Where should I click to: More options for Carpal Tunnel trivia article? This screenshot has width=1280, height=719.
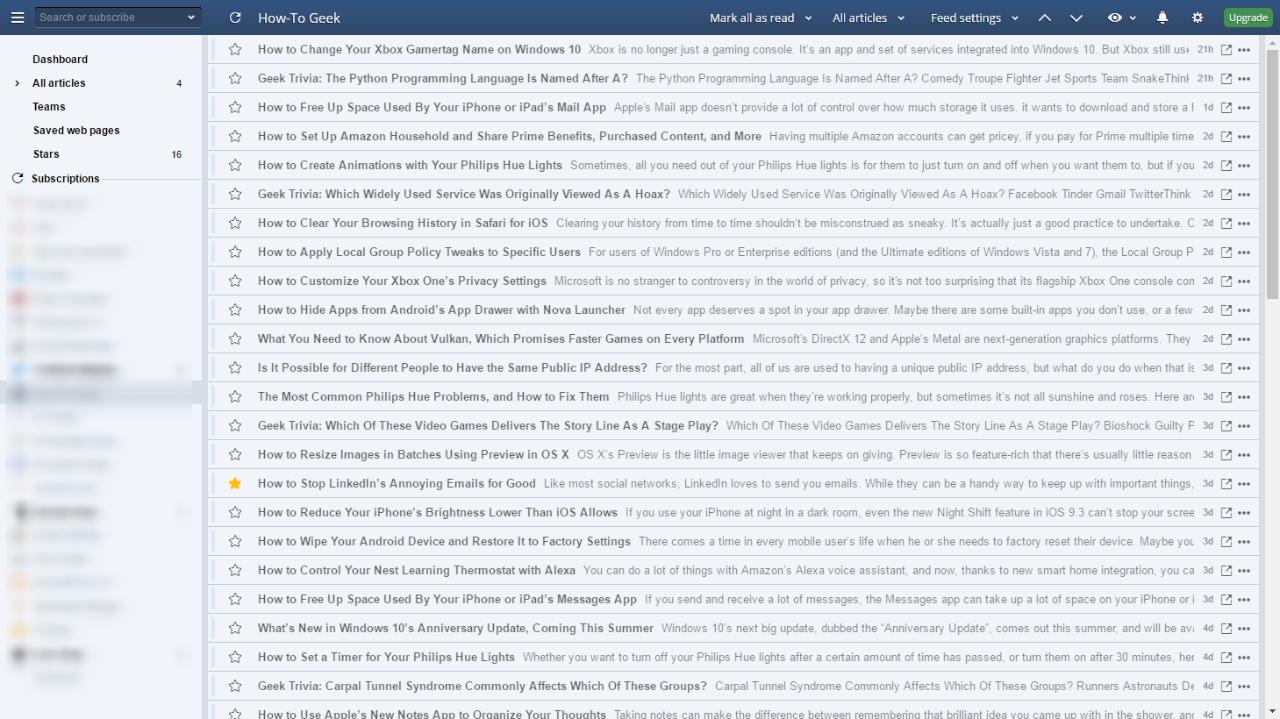[x=1244, y=686]
